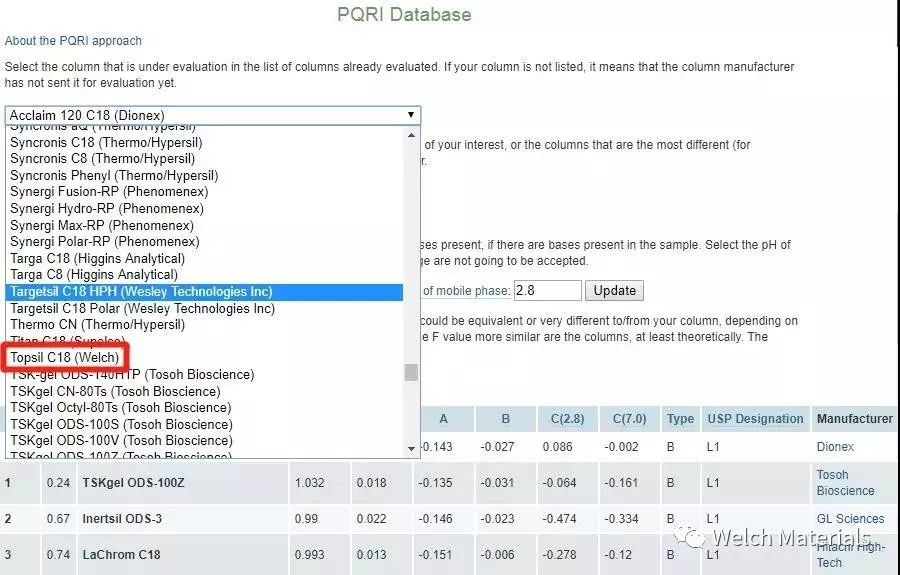
Task: Sort by C(2.8) column header
Action: pyautogui.click(x=567, y=419)
